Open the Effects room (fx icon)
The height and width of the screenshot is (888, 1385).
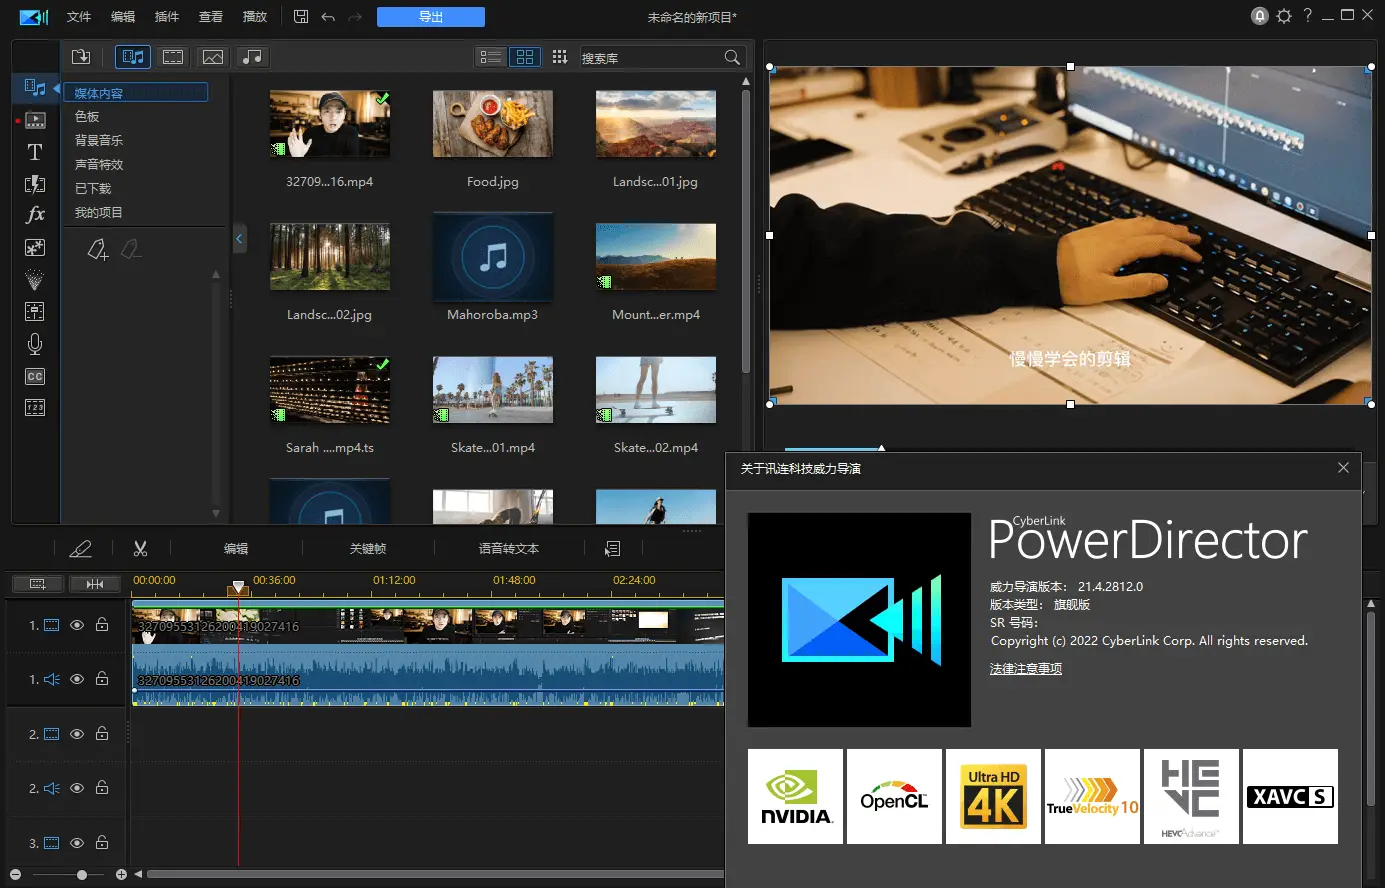34,214
